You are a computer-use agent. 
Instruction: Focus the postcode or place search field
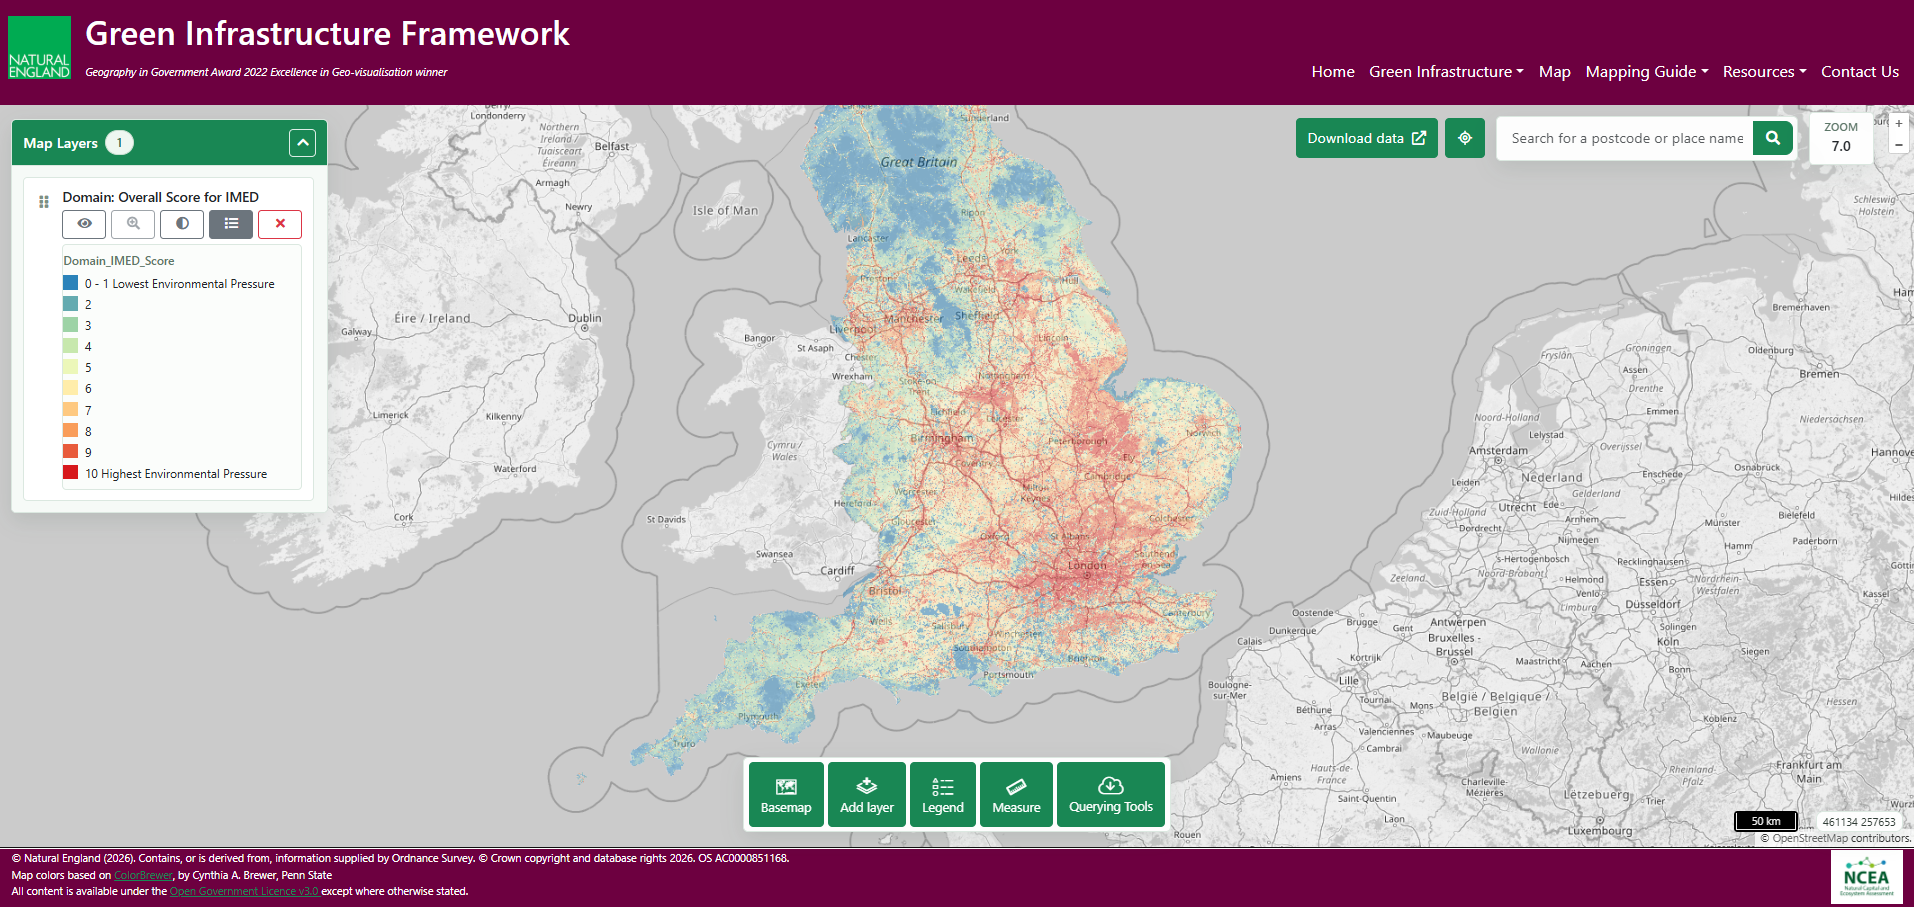[1626, 138]
